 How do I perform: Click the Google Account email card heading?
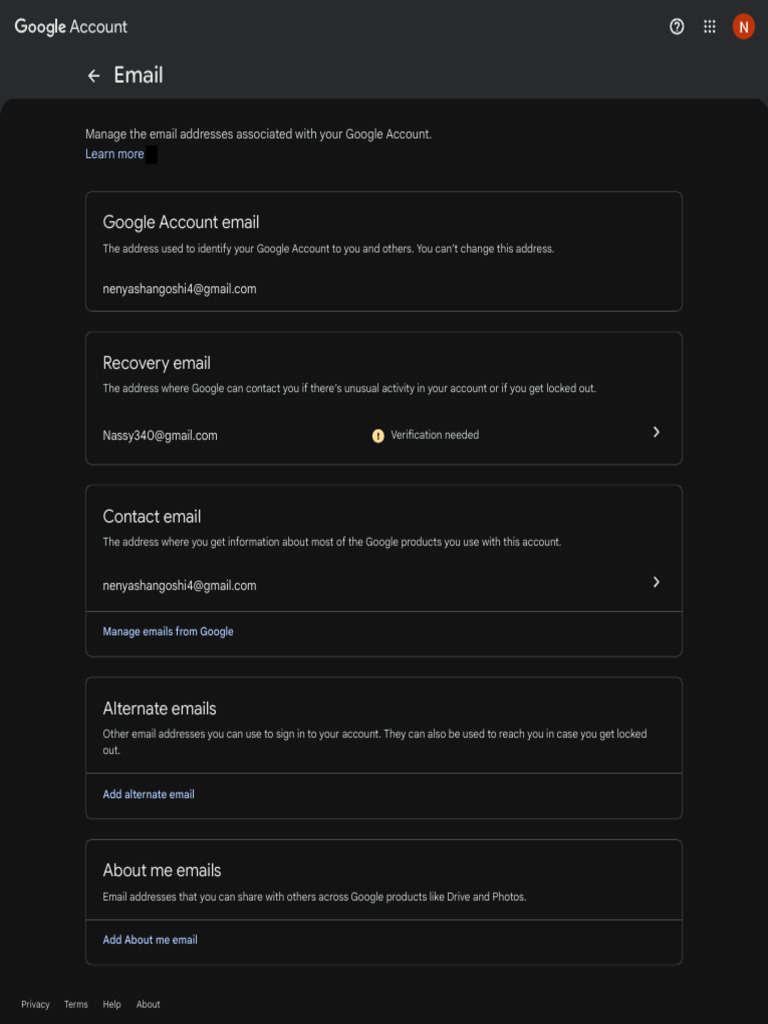(x=181, y=222)
